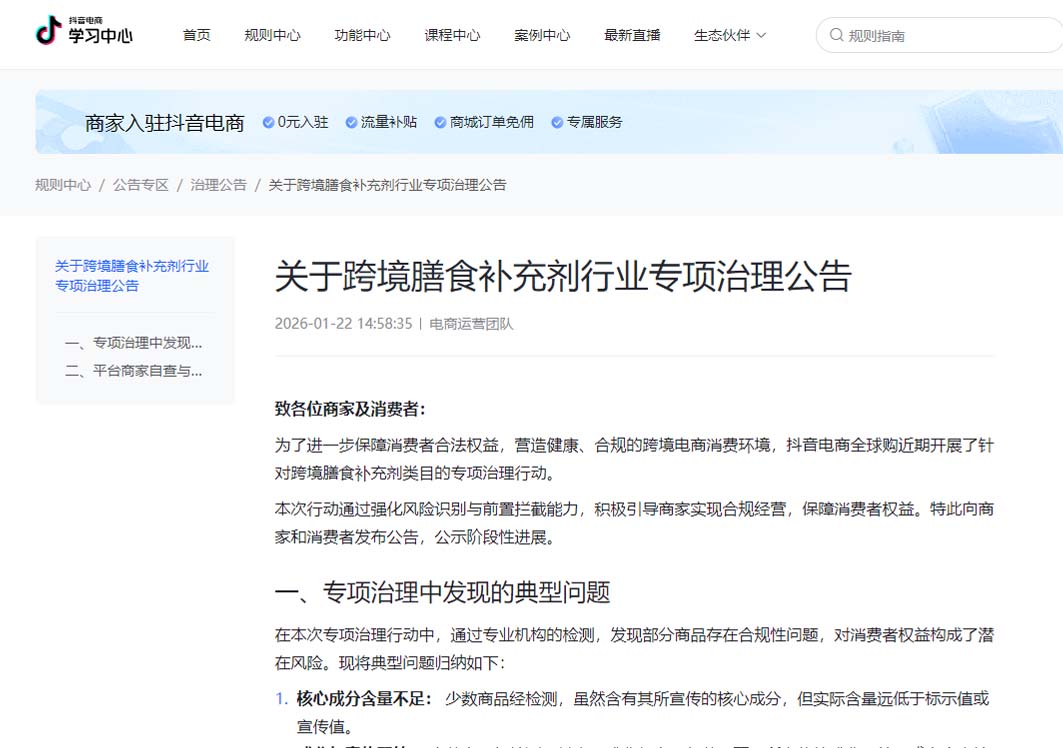The width and height of the screenshot is (1063, 748).
Task: Open sidebar entry 平台商家自查与...
Action: point(132,371)
